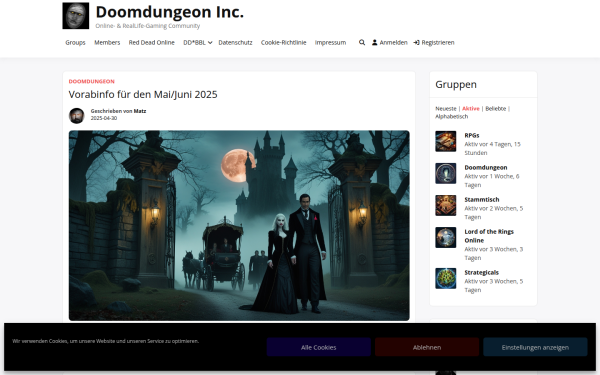The height and width of the screenshot is (375, 600).
Task: Click text 'Aktiv vor 4 Tagen, 15 Stunden'
Action: 492,148
